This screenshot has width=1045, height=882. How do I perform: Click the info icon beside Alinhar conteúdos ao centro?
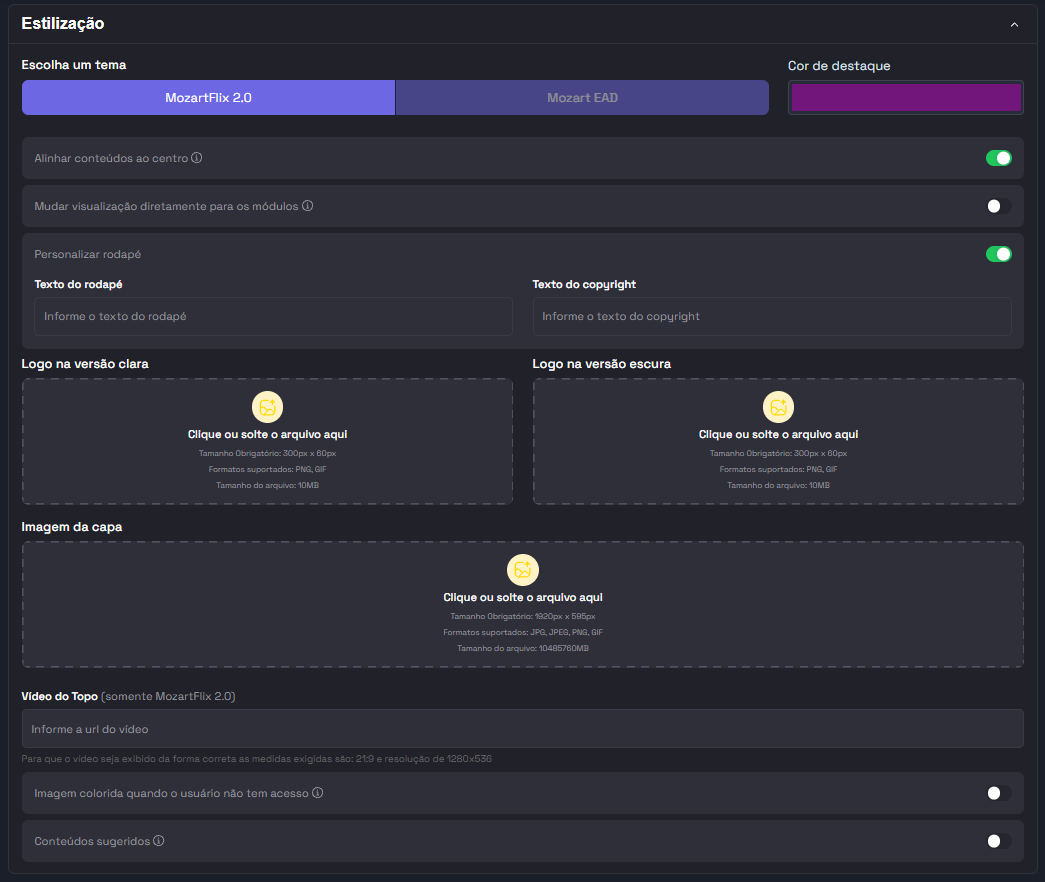click(x=197, y=158)
